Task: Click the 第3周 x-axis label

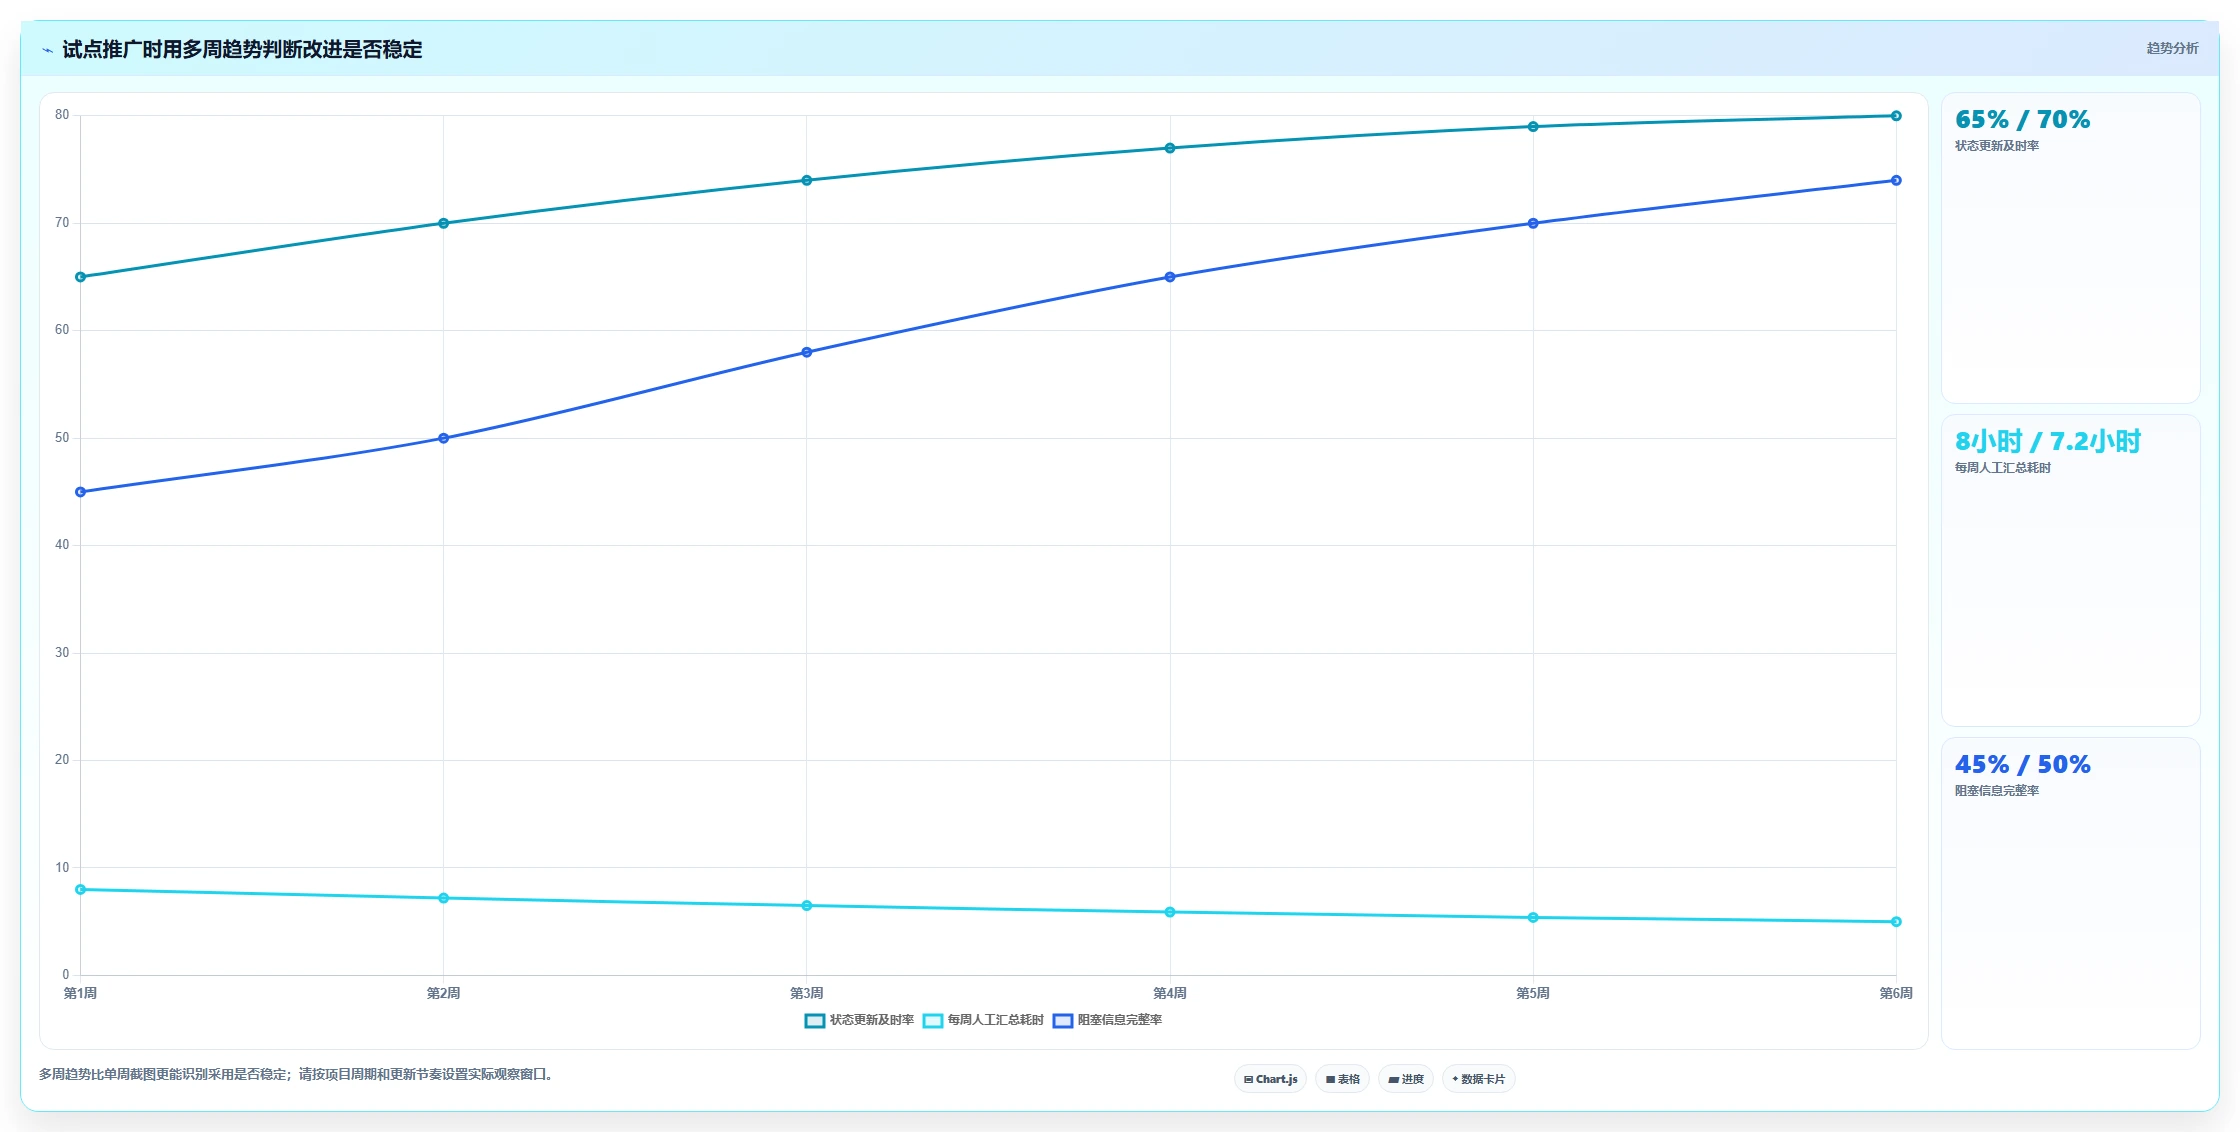Action: [x=807, y=993]
